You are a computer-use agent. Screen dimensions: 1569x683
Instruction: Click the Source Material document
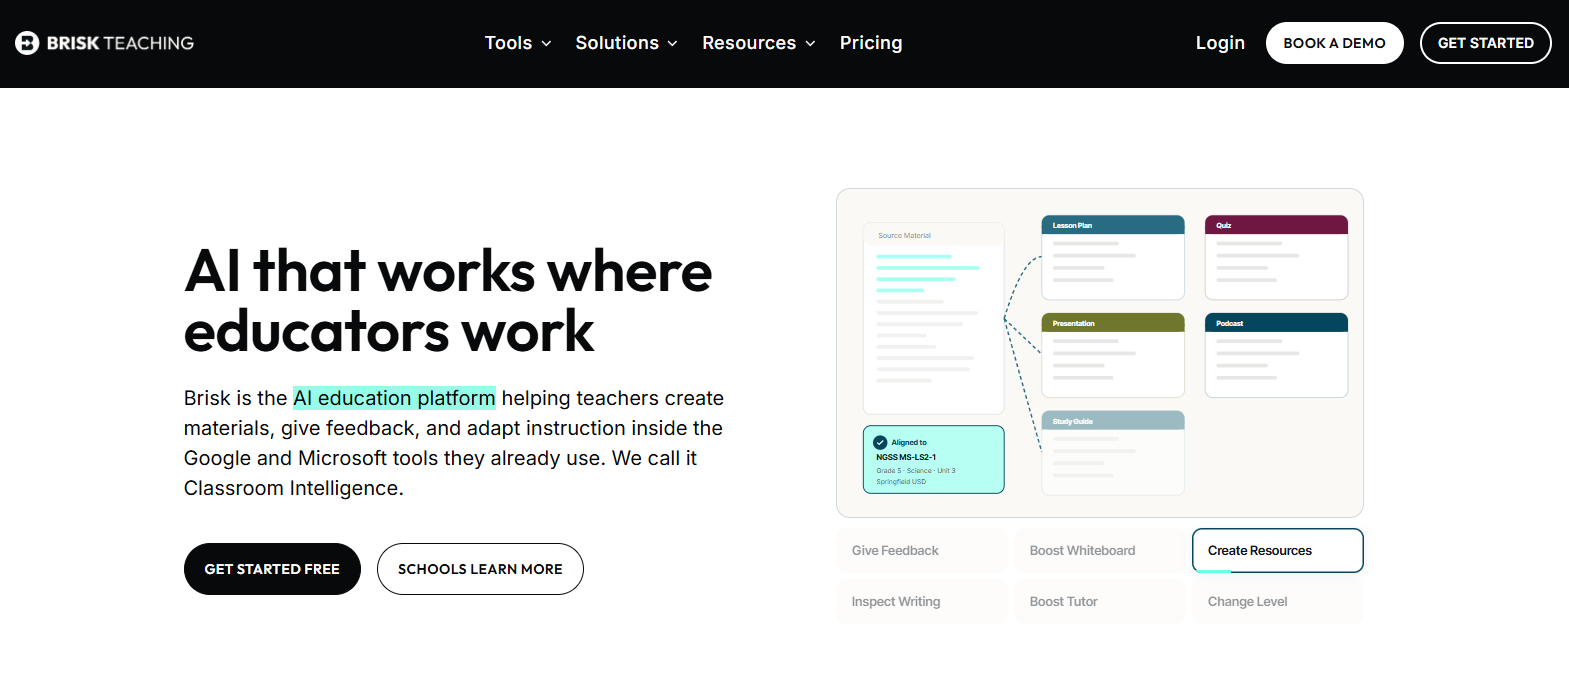[933, 318]
